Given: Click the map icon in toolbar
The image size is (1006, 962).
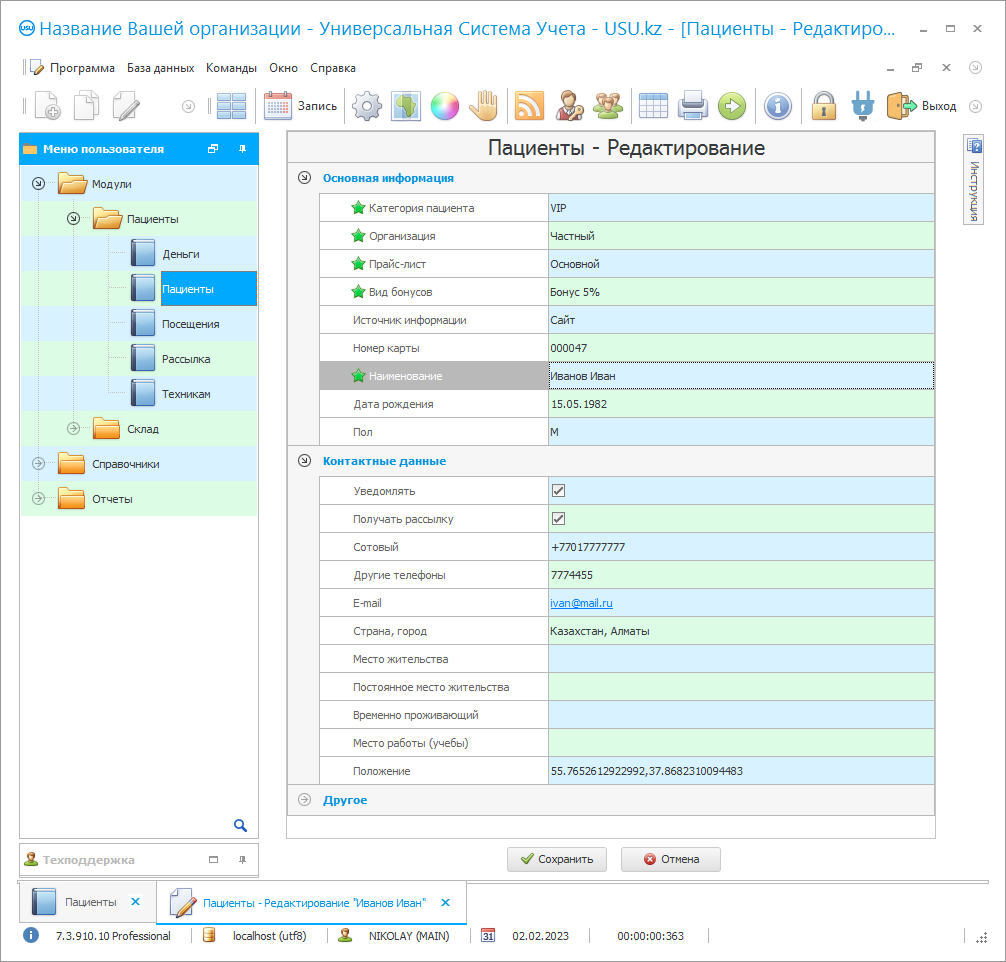Looking at the screenshot, I should [x=405, y=106].
